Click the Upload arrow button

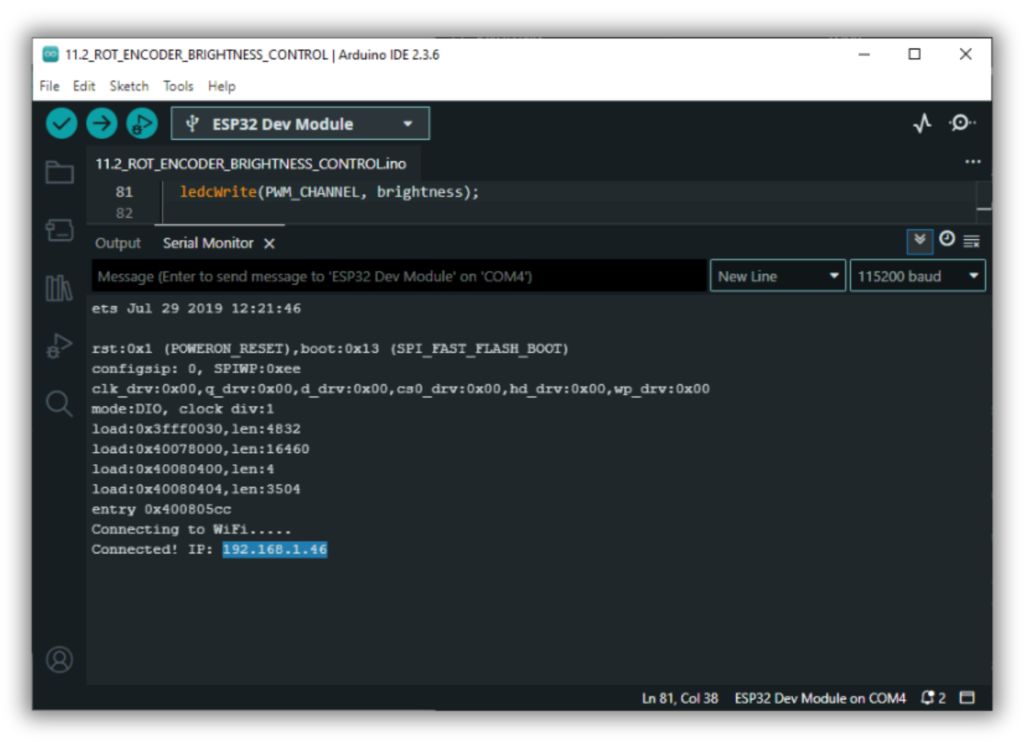(x=102, y=123)
